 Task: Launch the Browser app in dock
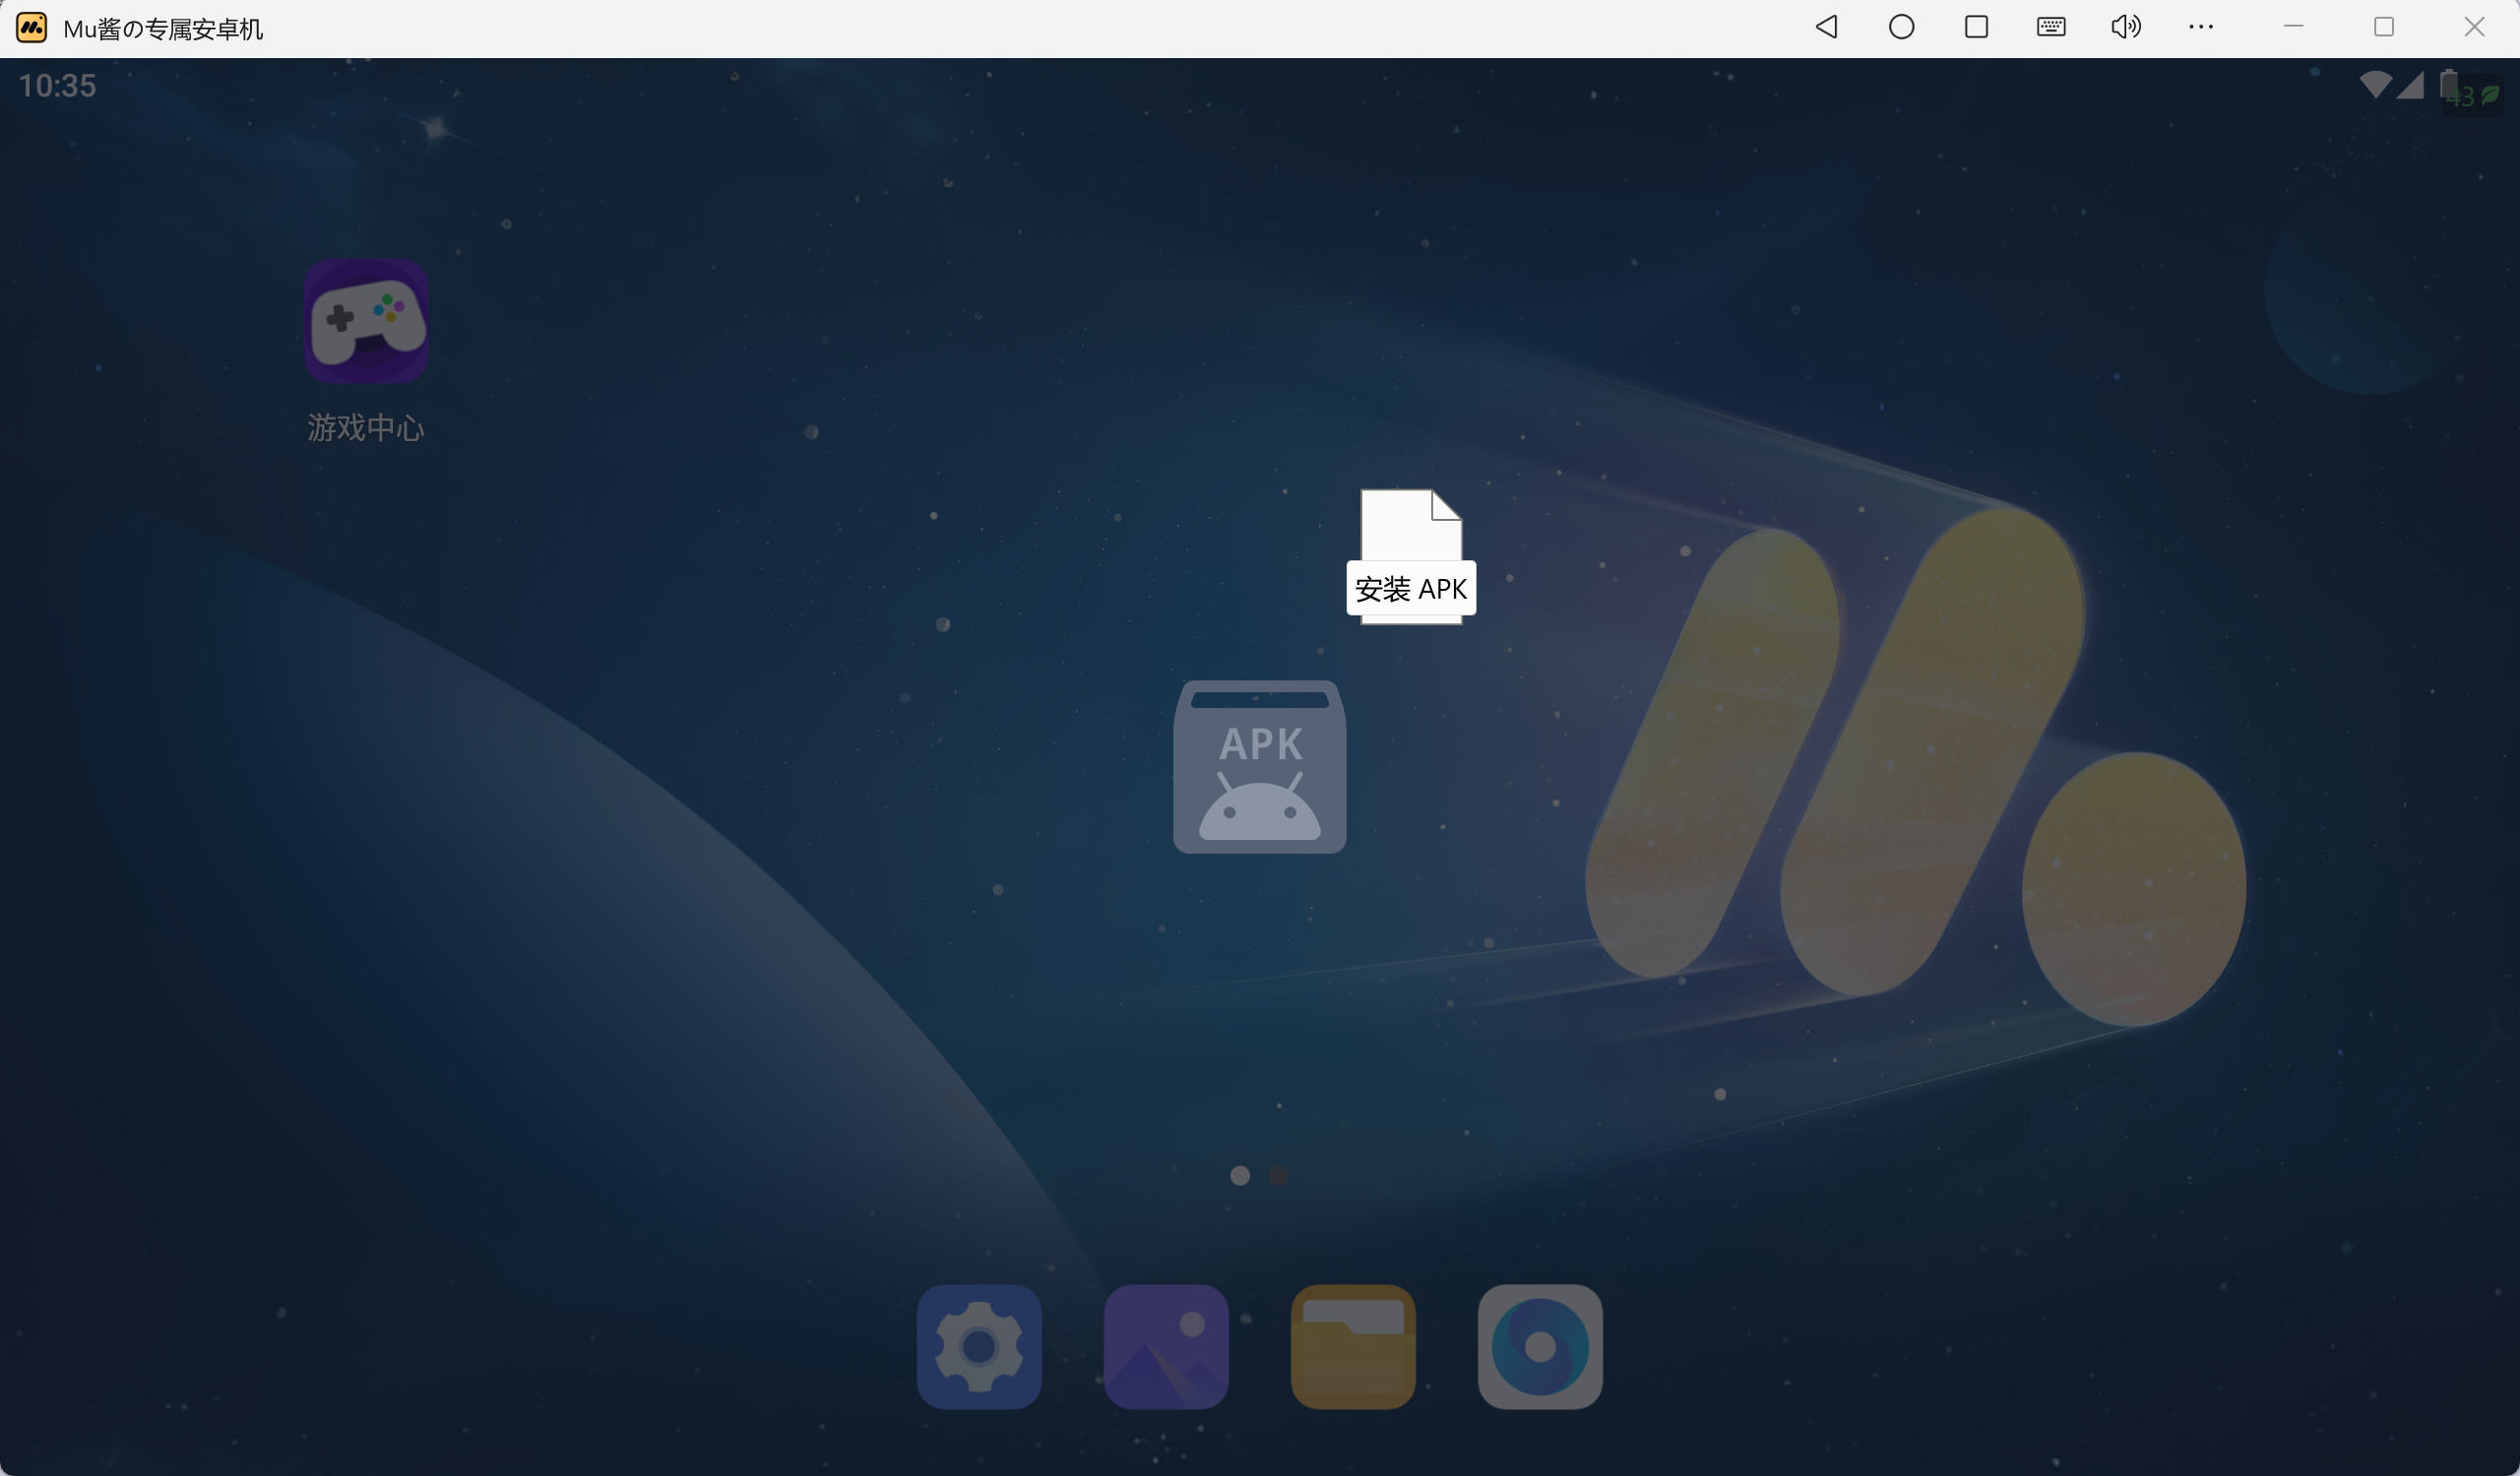pos(1539,1346)
